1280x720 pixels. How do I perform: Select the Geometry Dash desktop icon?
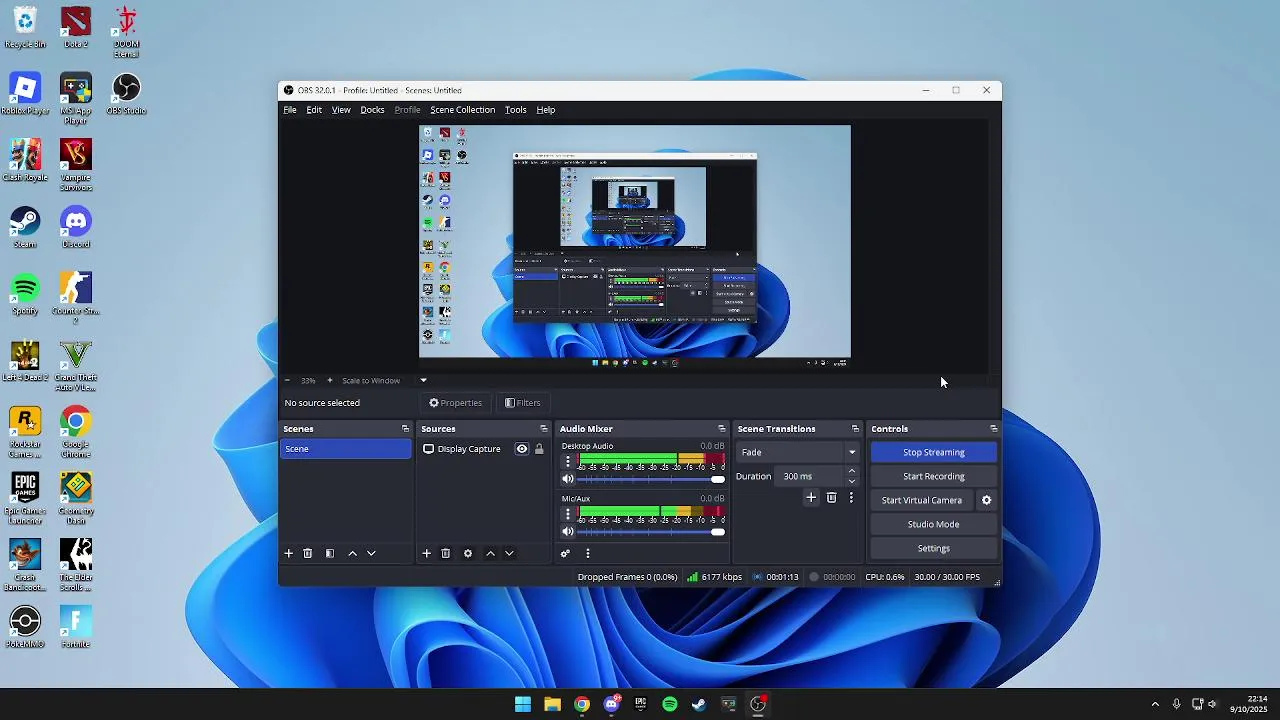point(75,498)
